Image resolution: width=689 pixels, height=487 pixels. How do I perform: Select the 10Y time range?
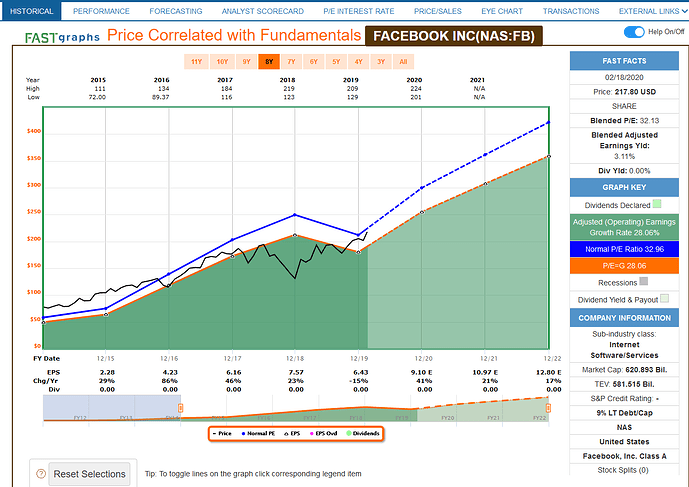click(222, 62)
